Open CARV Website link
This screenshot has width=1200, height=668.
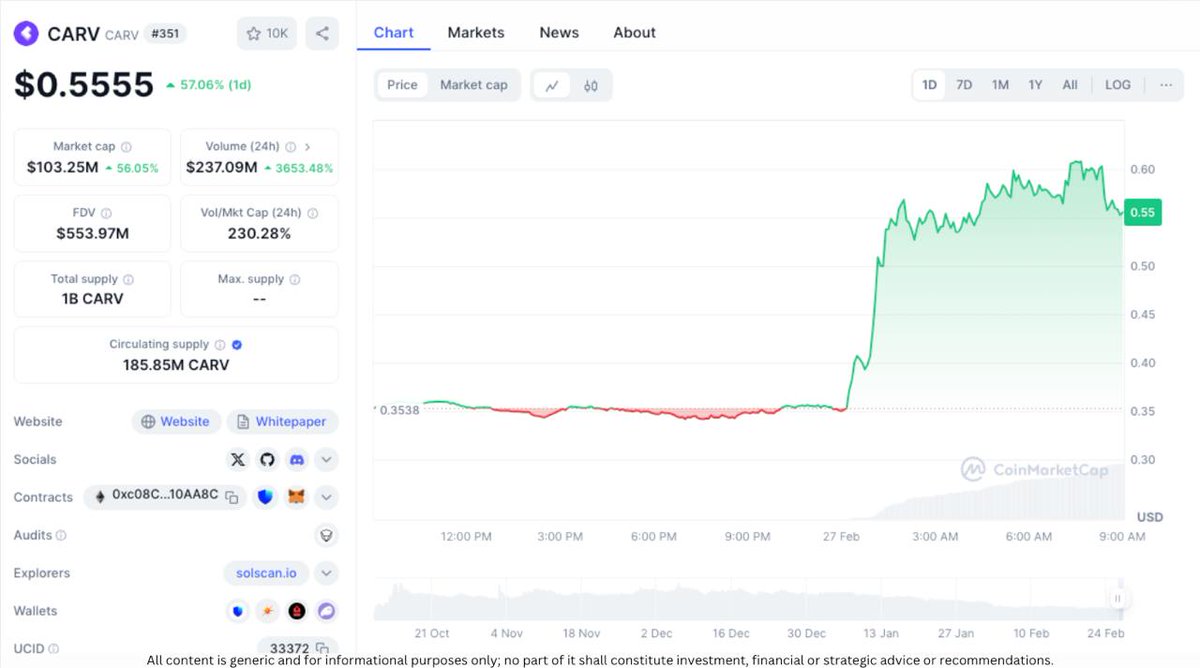pyautogui.click(x=175, y=422)
